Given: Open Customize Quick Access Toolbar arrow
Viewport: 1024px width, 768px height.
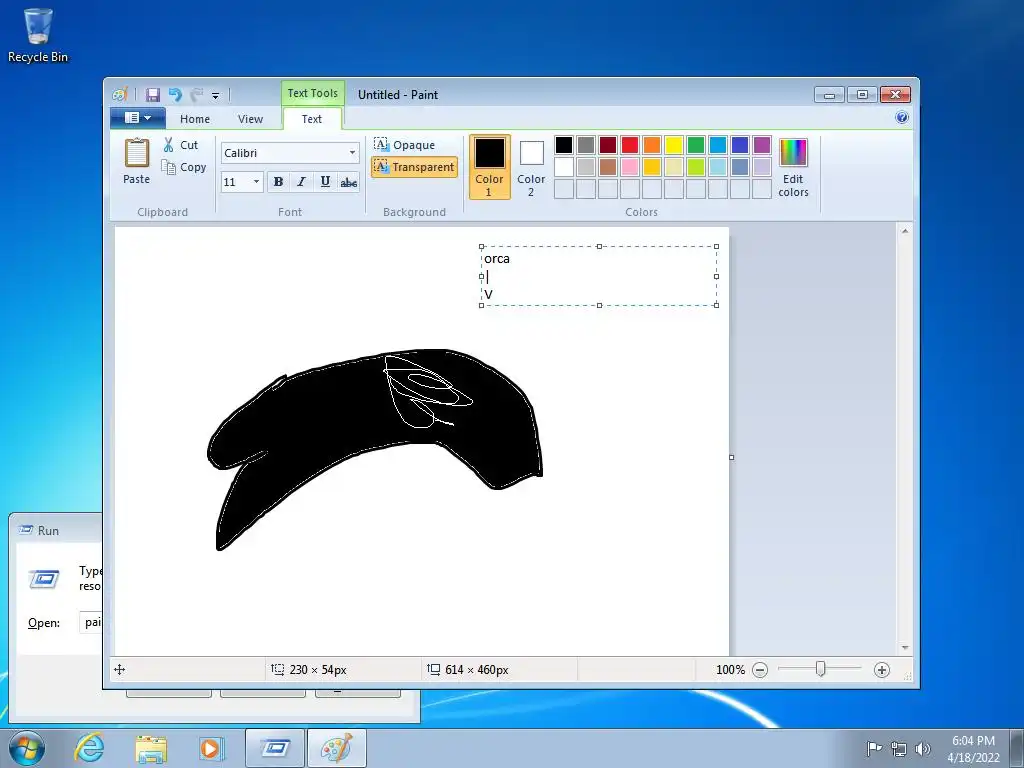Looking at the screenshot, I should pyautogui.click(x=216, y=96).
